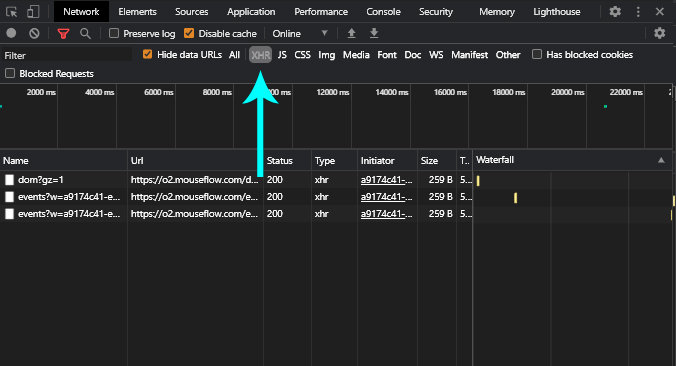Sort by the Type column header
This screenshot has width=676, height=366.
[334, 160]
